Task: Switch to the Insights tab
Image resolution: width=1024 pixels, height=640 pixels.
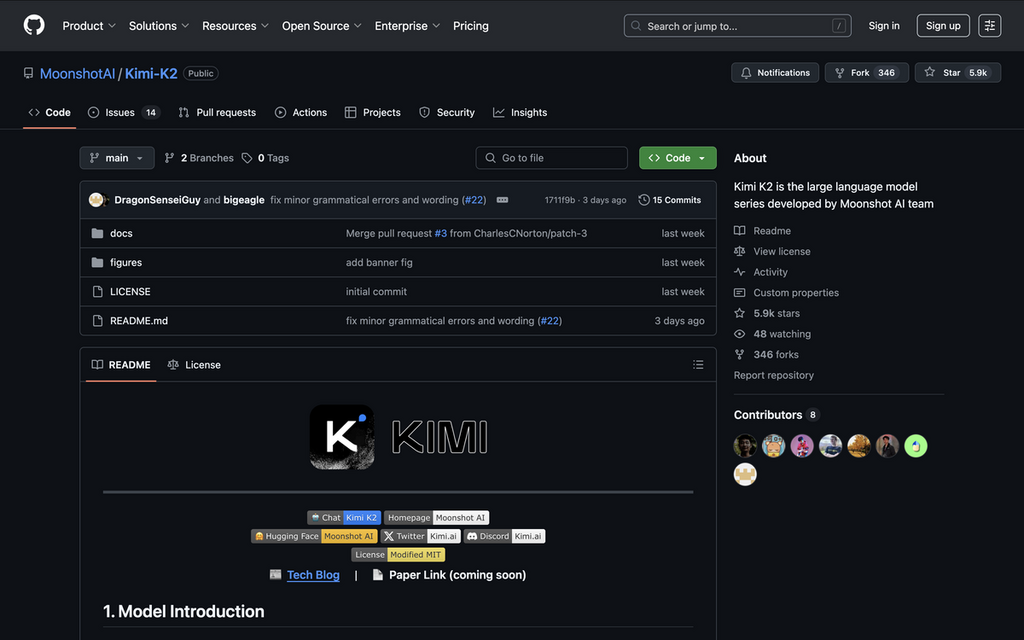Action: (x=520, y=112)
